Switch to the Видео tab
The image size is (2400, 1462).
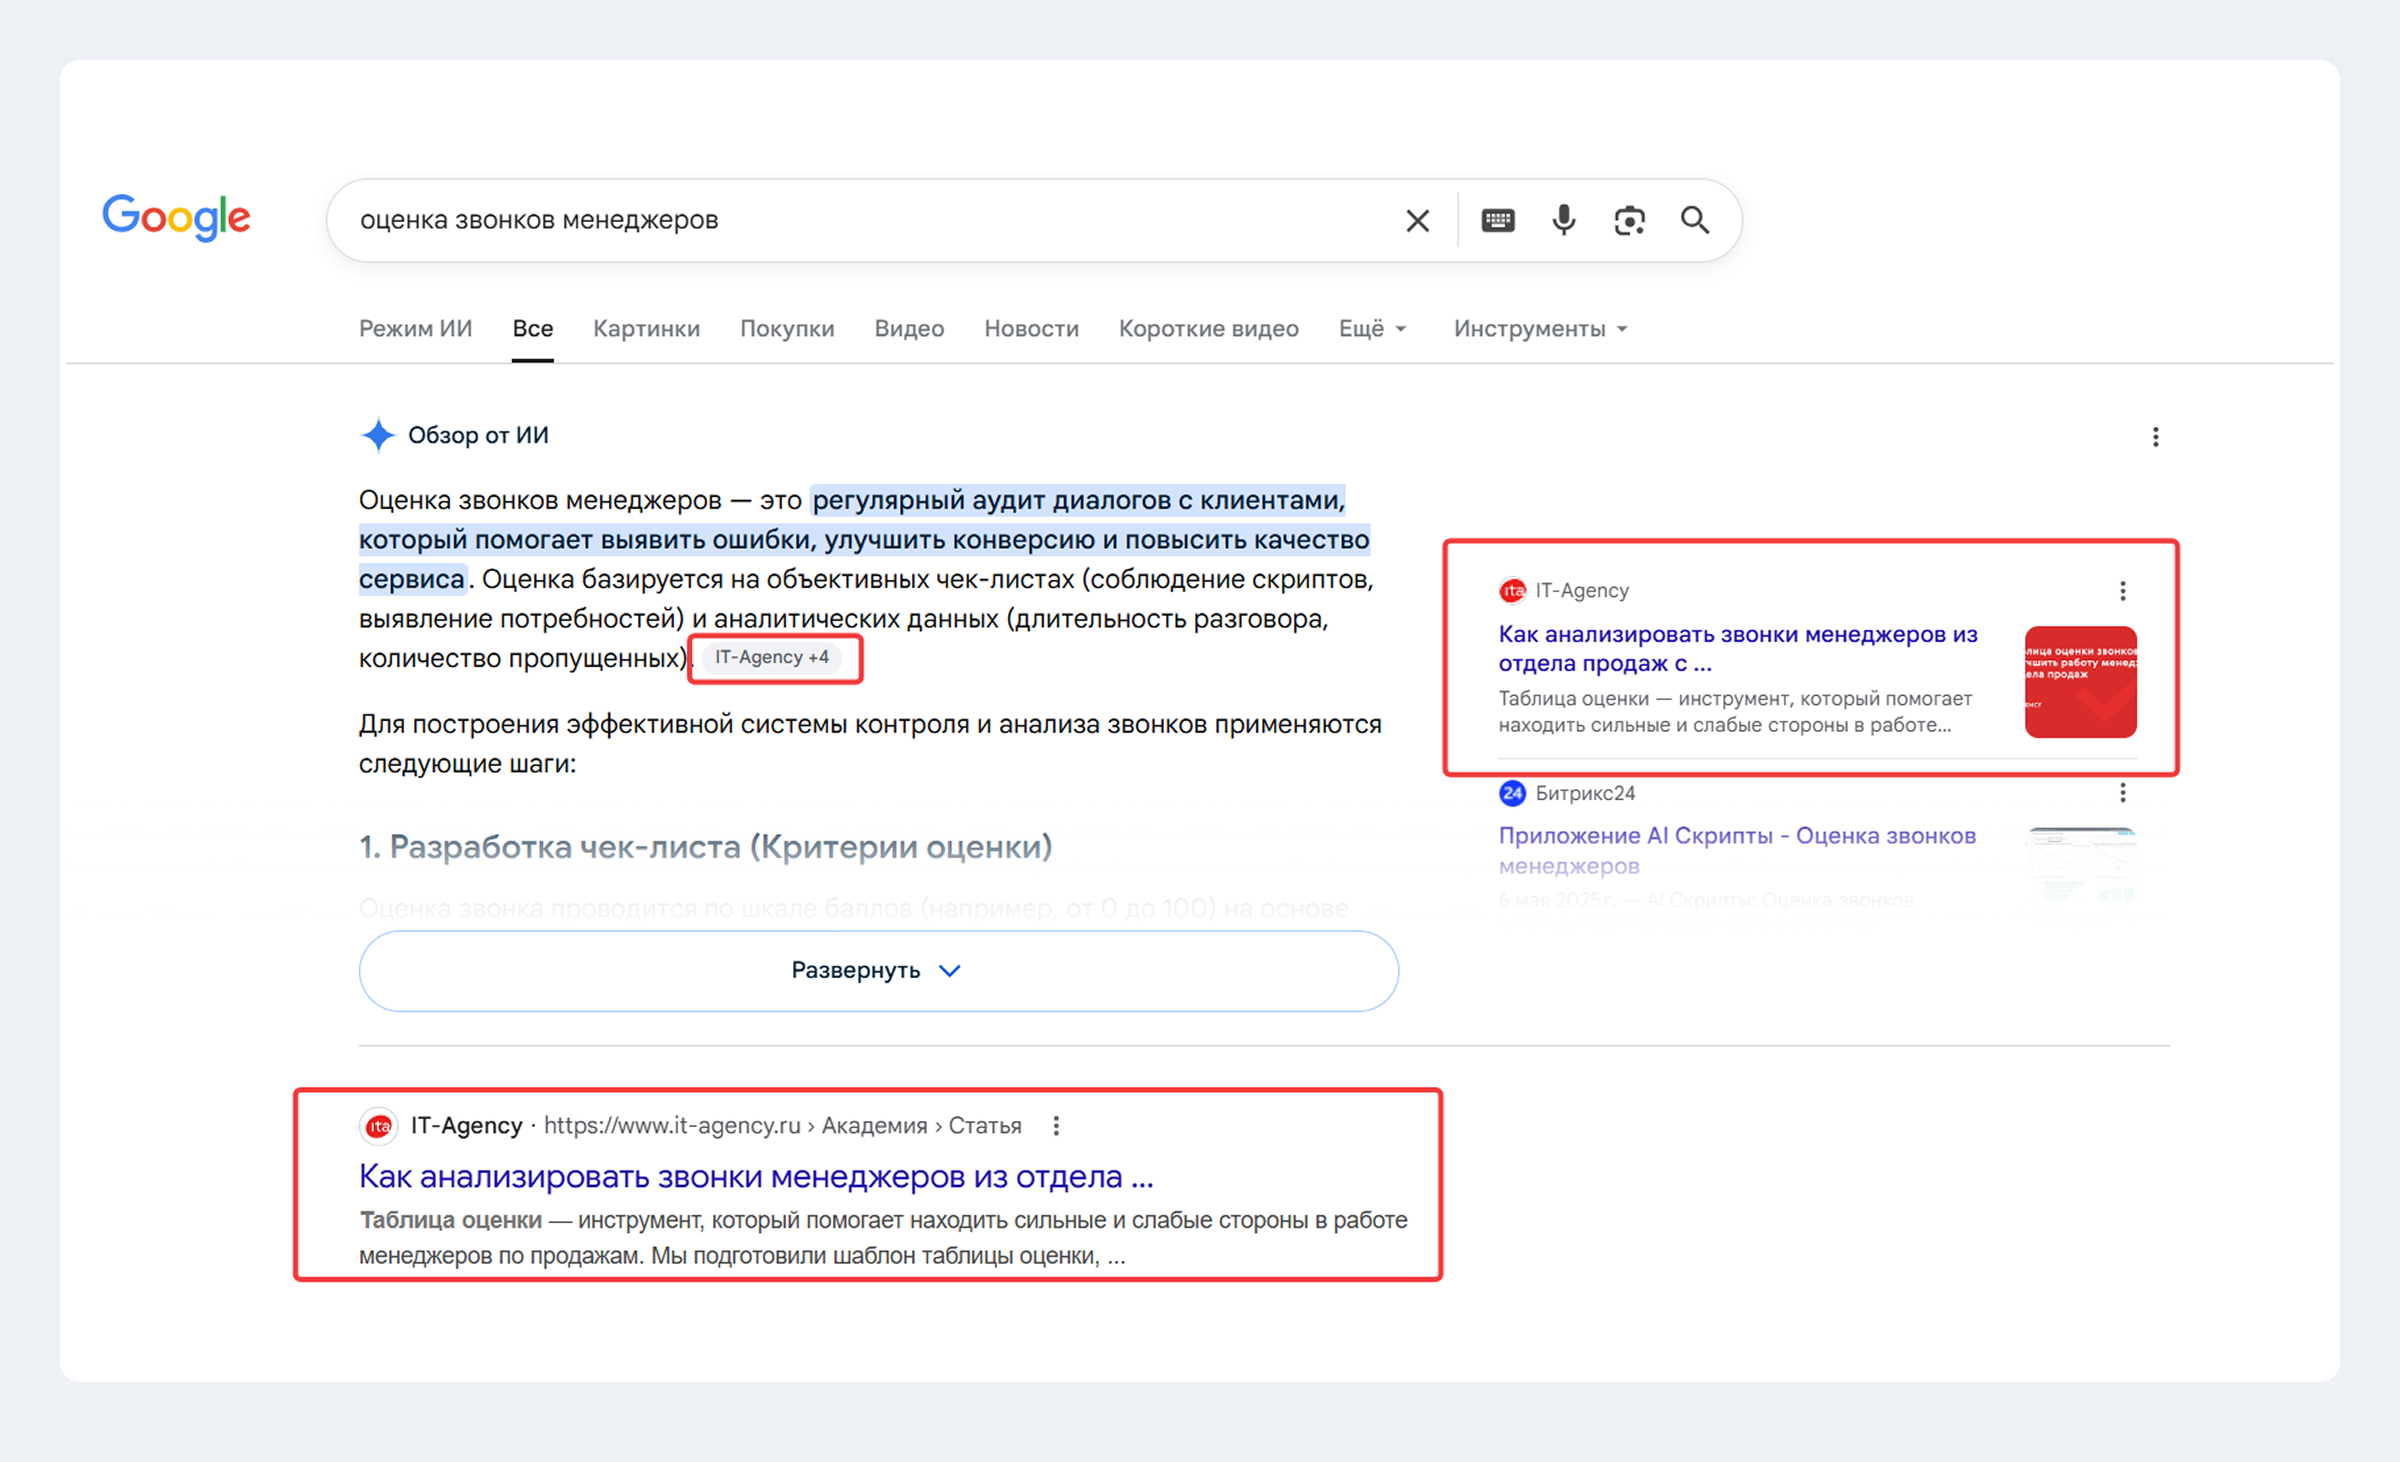point(909,329)
